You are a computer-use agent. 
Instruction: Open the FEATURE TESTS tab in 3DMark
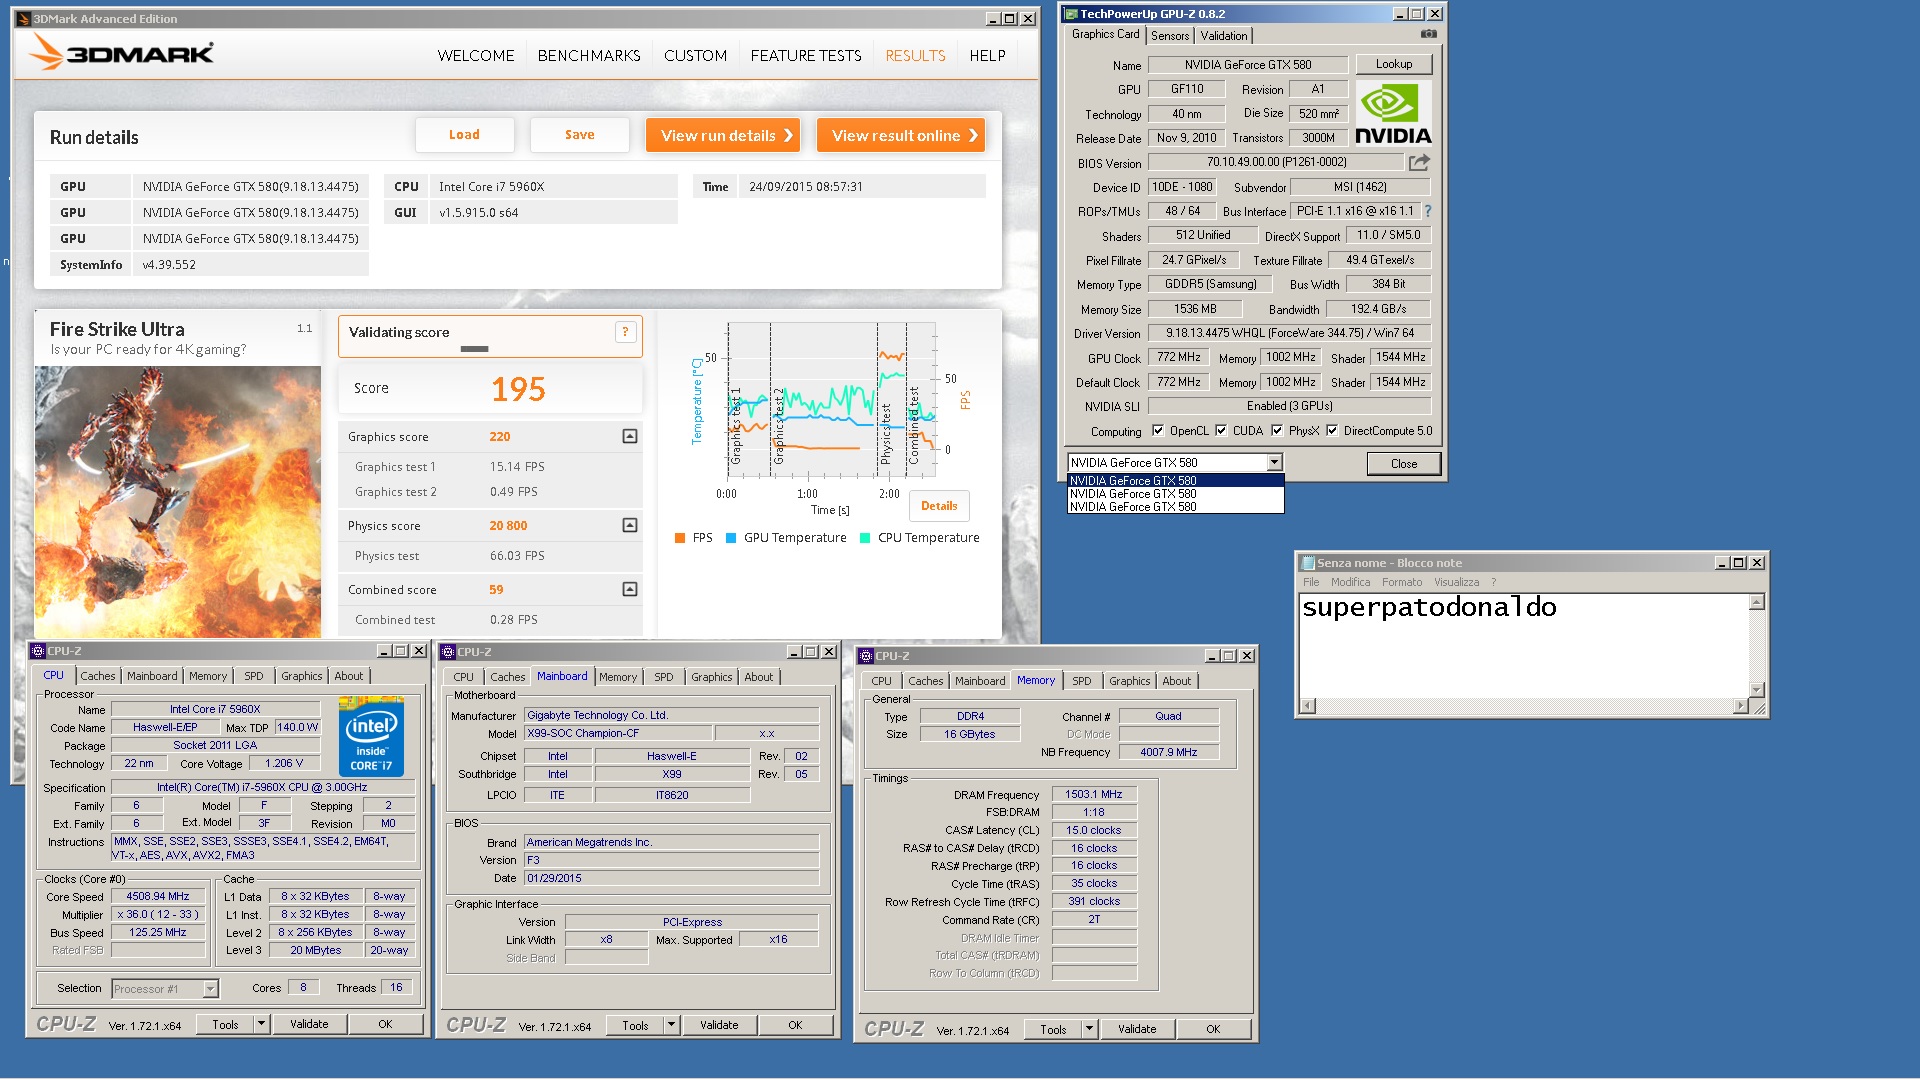(806, 56)
